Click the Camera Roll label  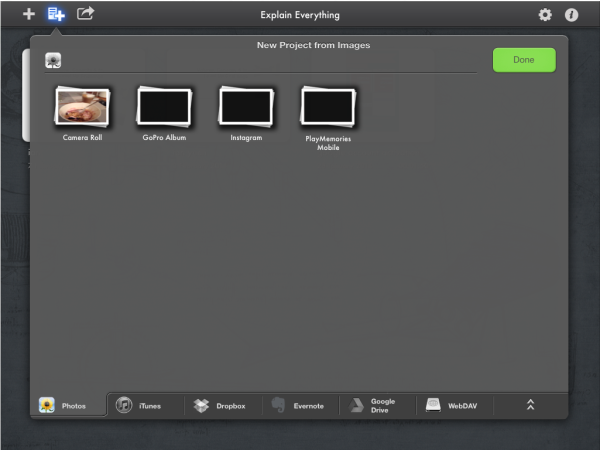(82, 137)
